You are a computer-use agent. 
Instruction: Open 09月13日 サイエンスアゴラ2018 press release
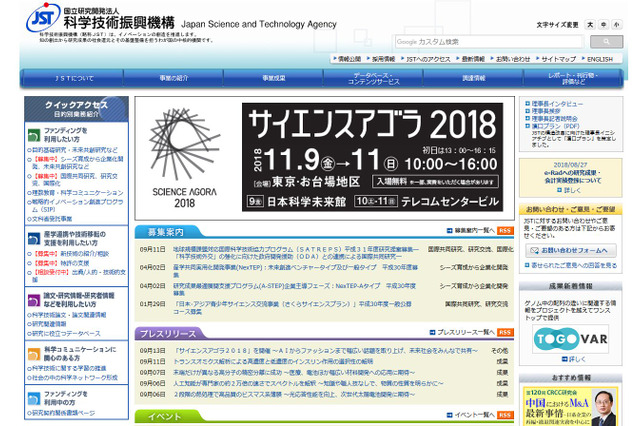point(326,351)
